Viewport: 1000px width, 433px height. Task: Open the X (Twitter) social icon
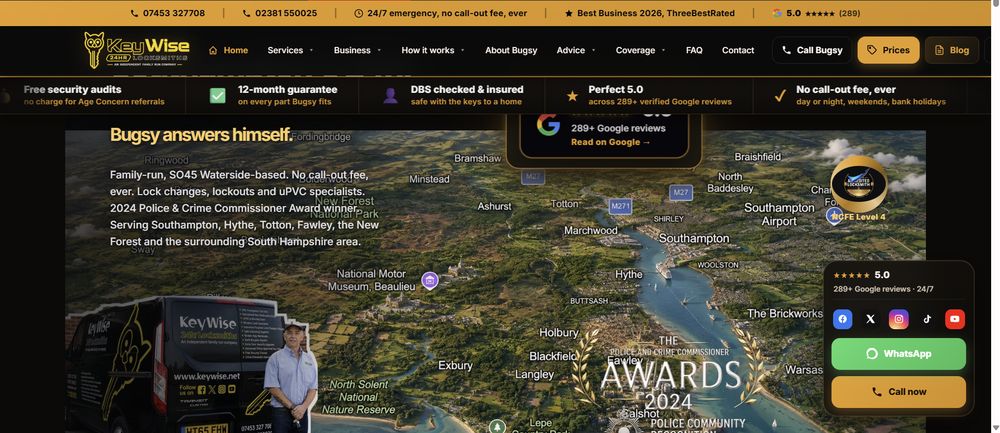[871, 319]
